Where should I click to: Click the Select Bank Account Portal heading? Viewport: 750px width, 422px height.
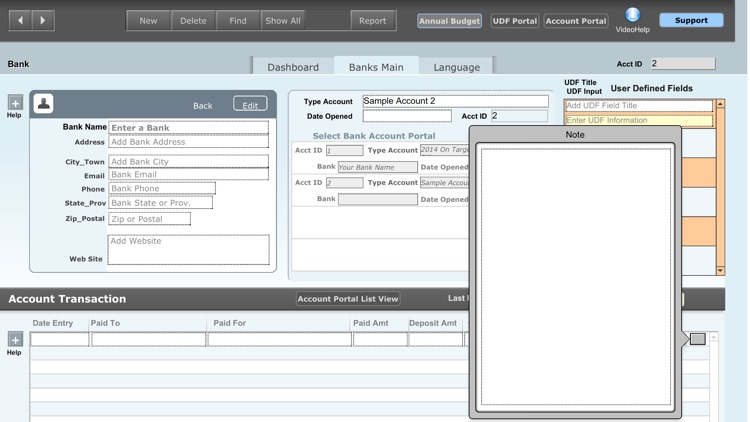pyautogui.click(x=374, y=136)
